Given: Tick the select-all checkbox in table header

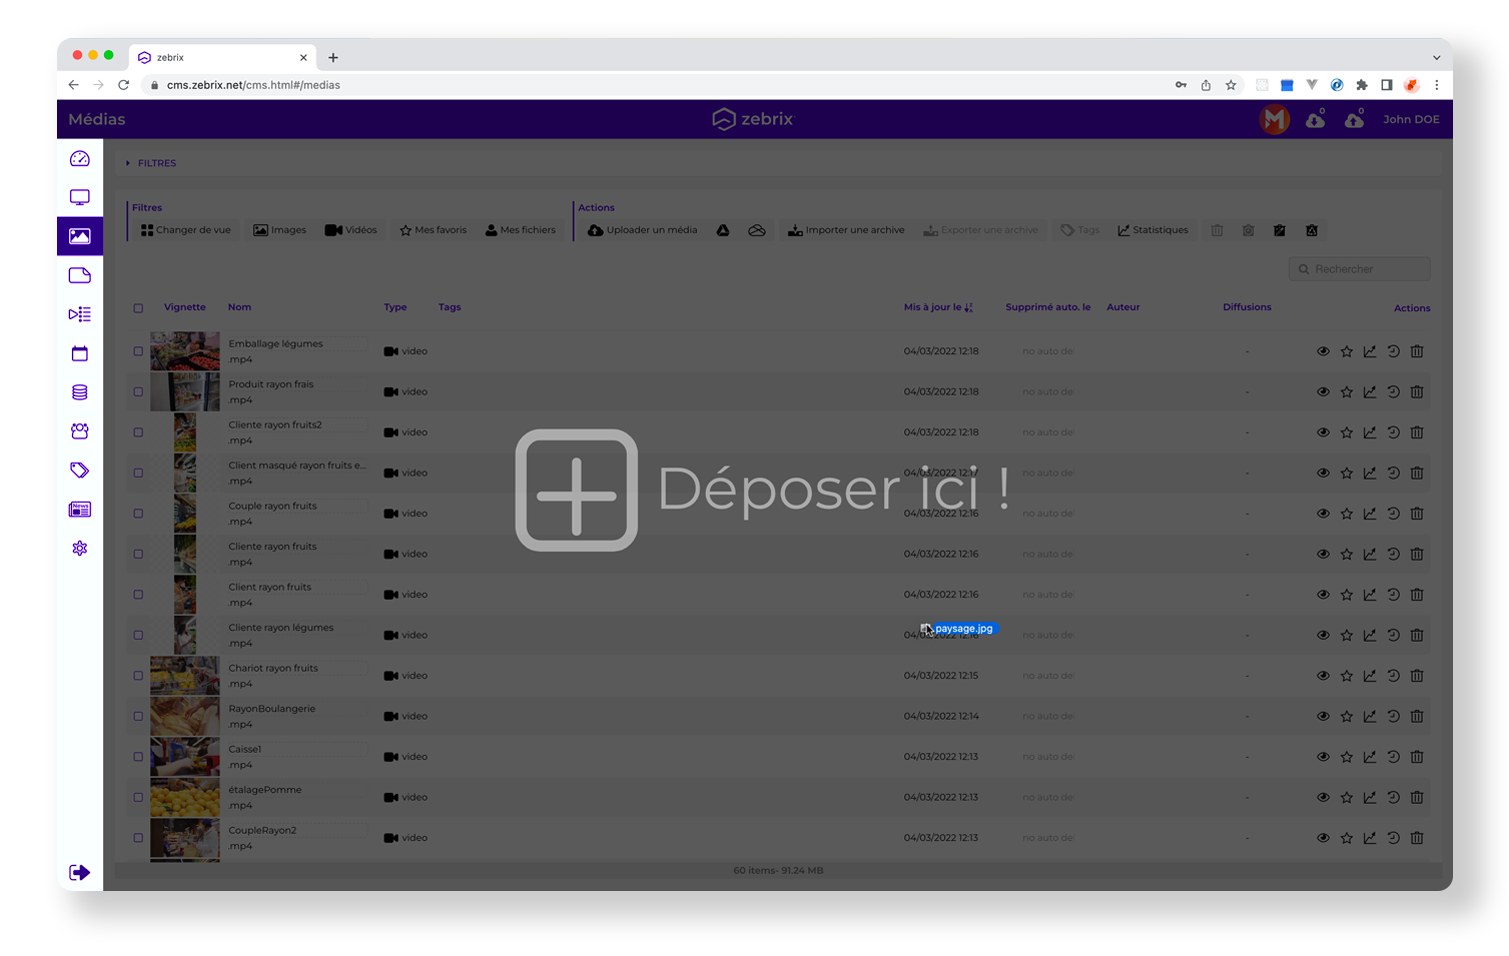Looking at the screenshot, I should pos(138,308).
